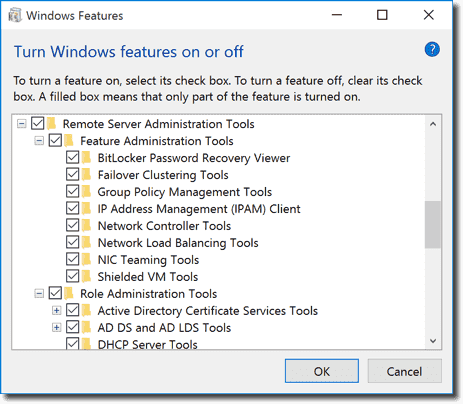Image resolution: width=463 pixels, height=404 pixels.
Task: Open the help question mark icon
Action: [432, 50]
